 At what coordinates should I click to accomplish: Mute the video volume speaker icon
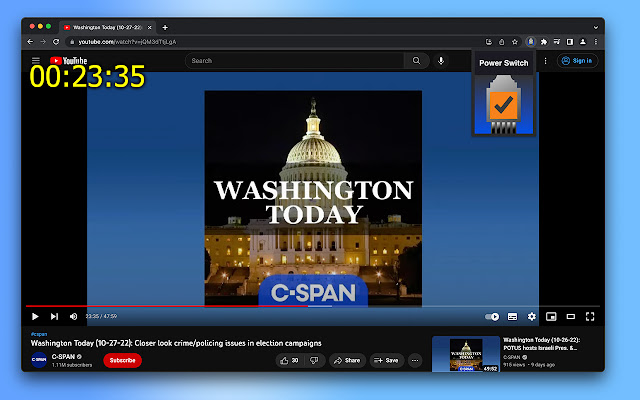coord(73,316)
